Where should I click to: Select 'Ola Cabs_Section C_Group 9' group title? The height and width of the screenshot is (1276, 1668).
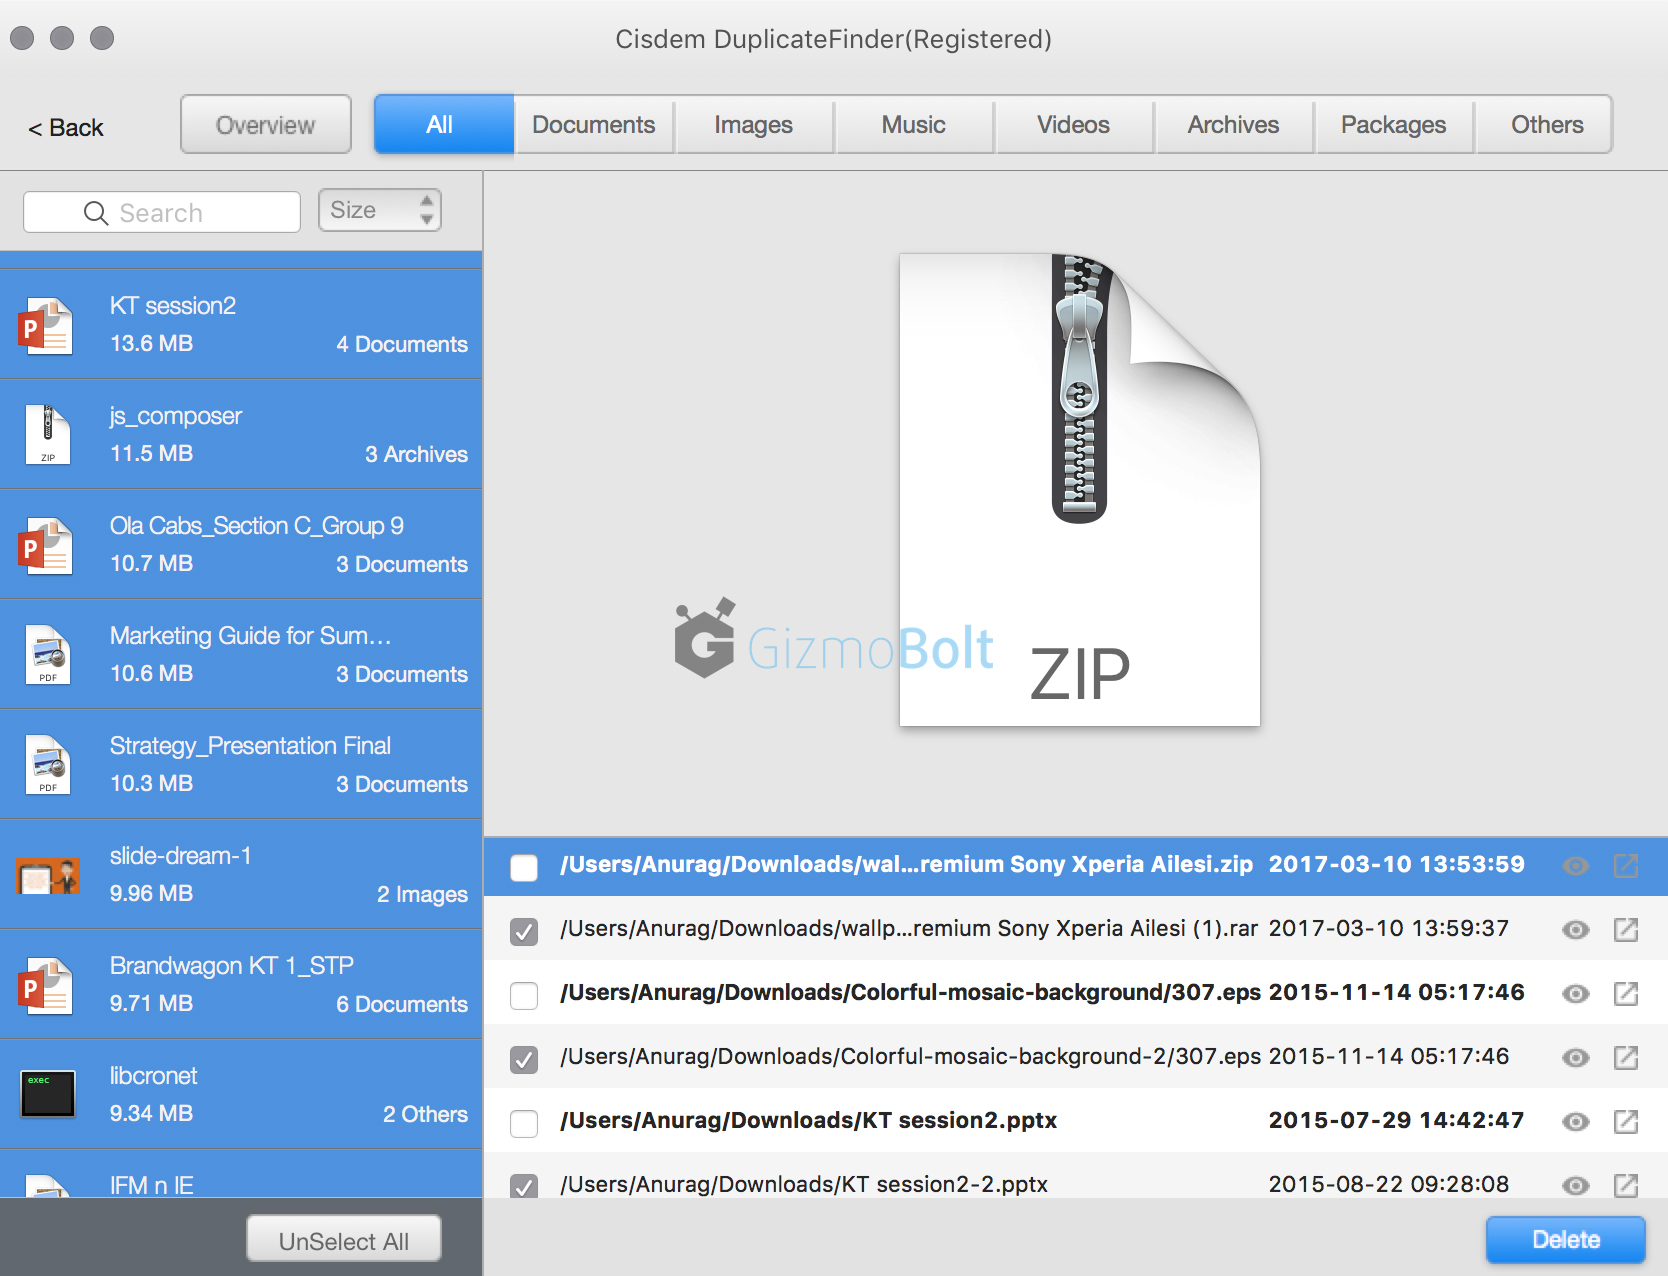(x=257, y=526)
